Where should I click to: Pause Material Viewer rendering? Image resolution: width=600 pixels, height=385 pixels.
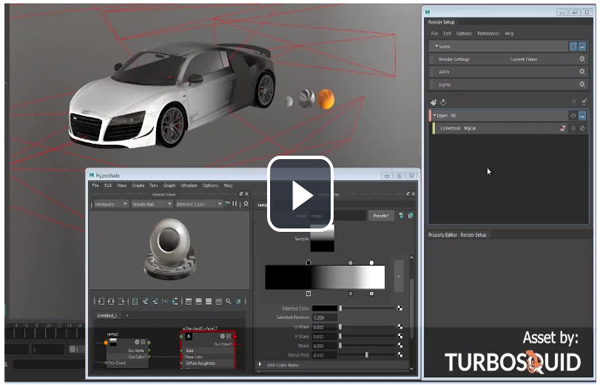(x=235, y=204)
